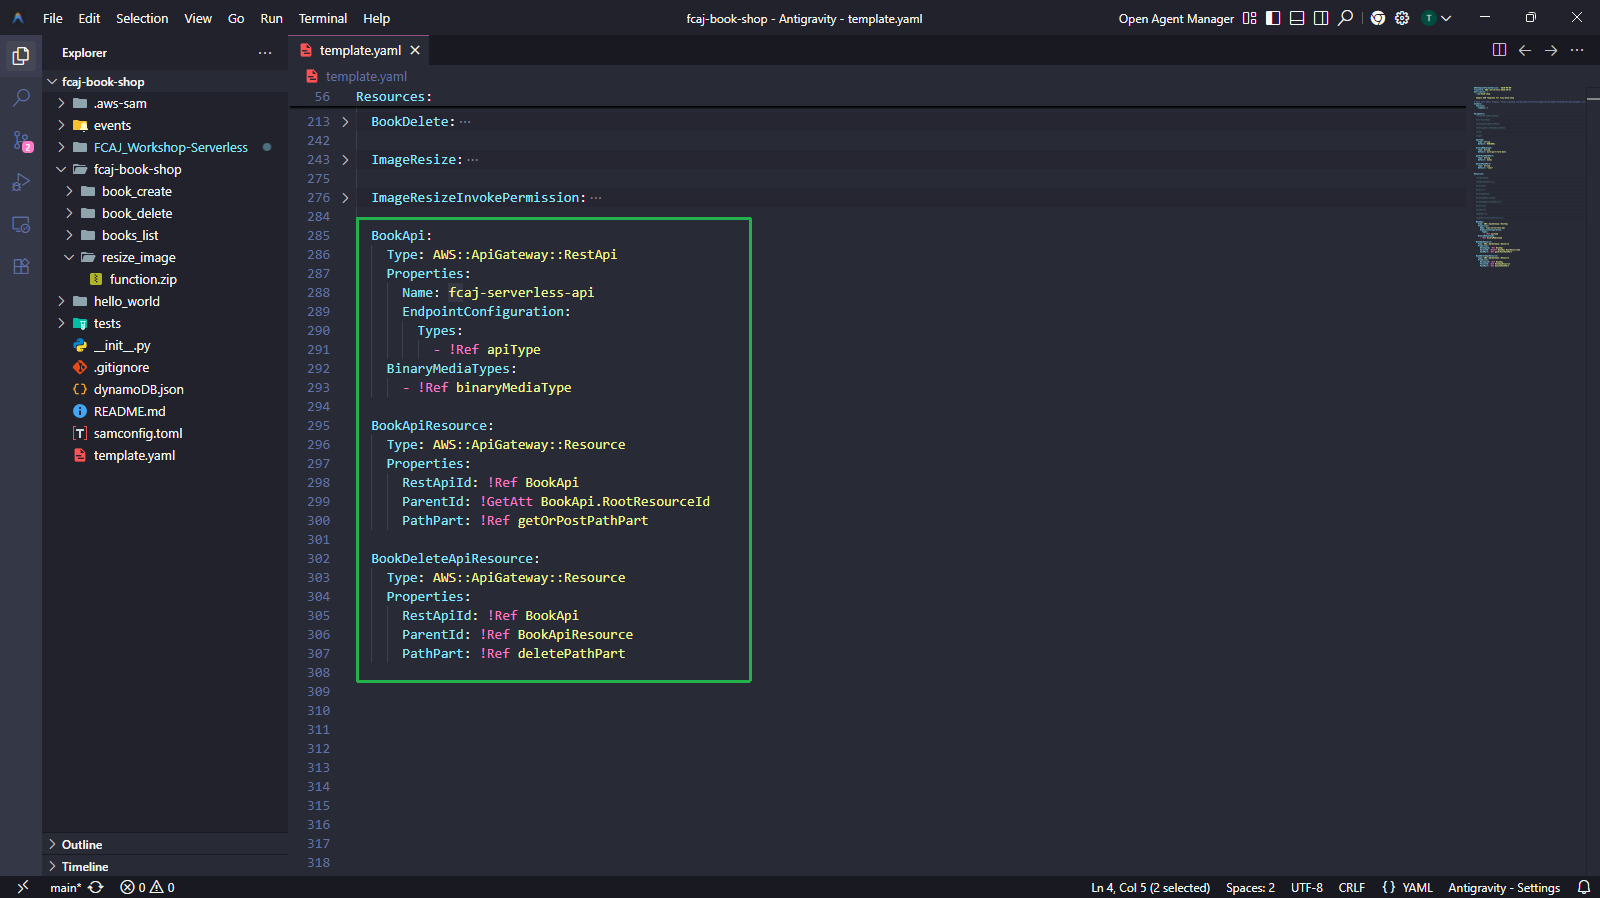The image size is (1600, 898).
Task: Toggle secondary side bar visibility
Action: click(1321, 18)
